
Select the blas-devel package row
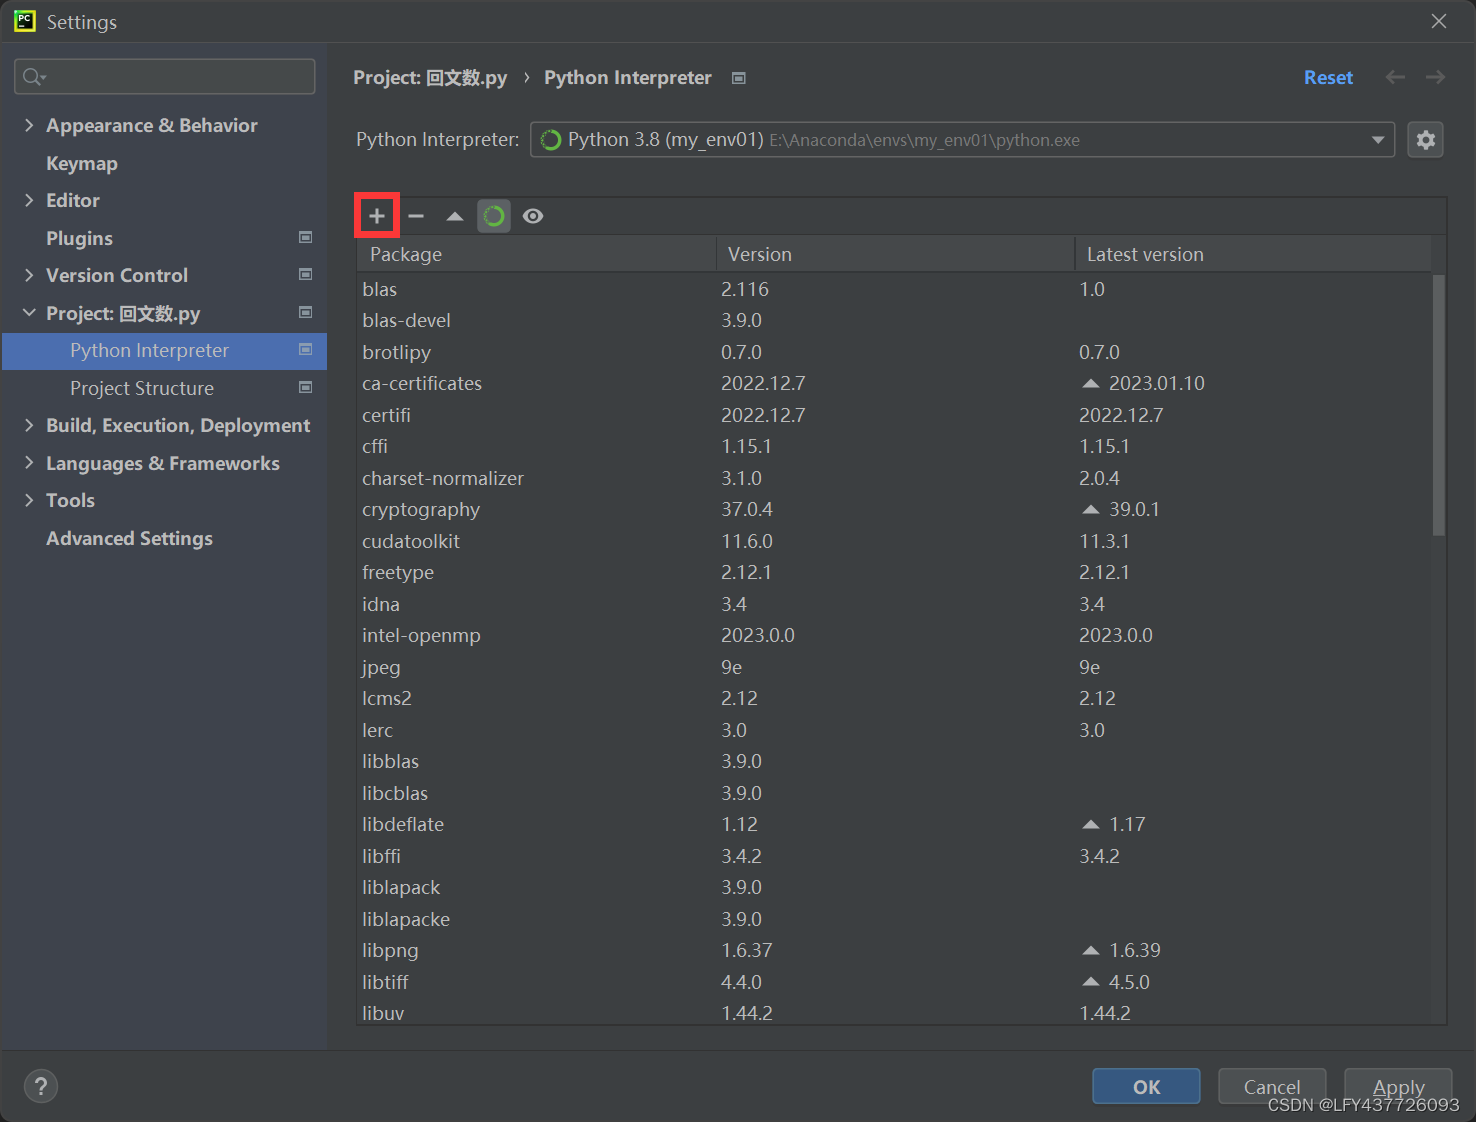894,320
